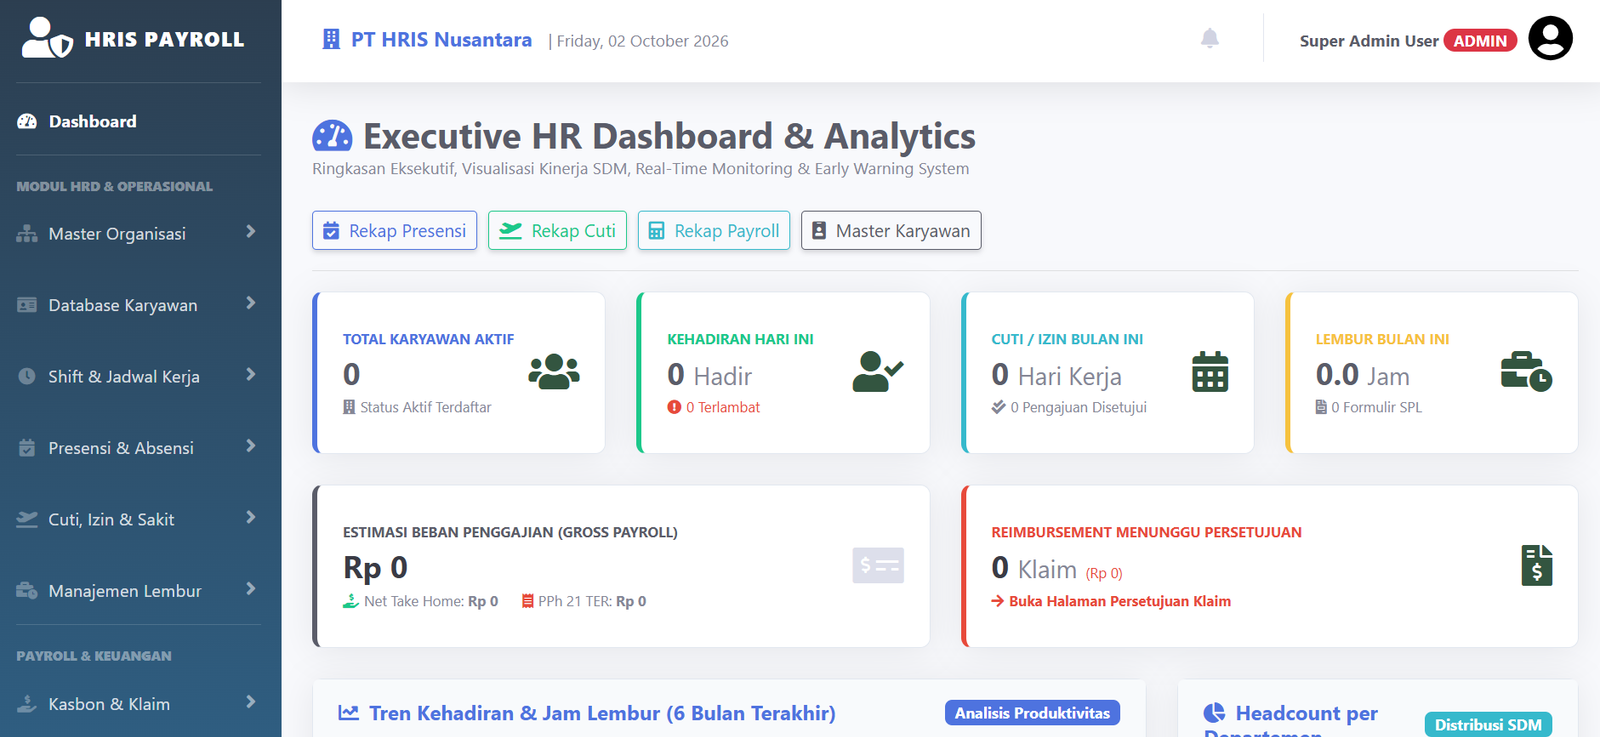Click the briefcase-clock icon in Lembur Bulan Ini
1600x737 pixels.
[1527, 372]
